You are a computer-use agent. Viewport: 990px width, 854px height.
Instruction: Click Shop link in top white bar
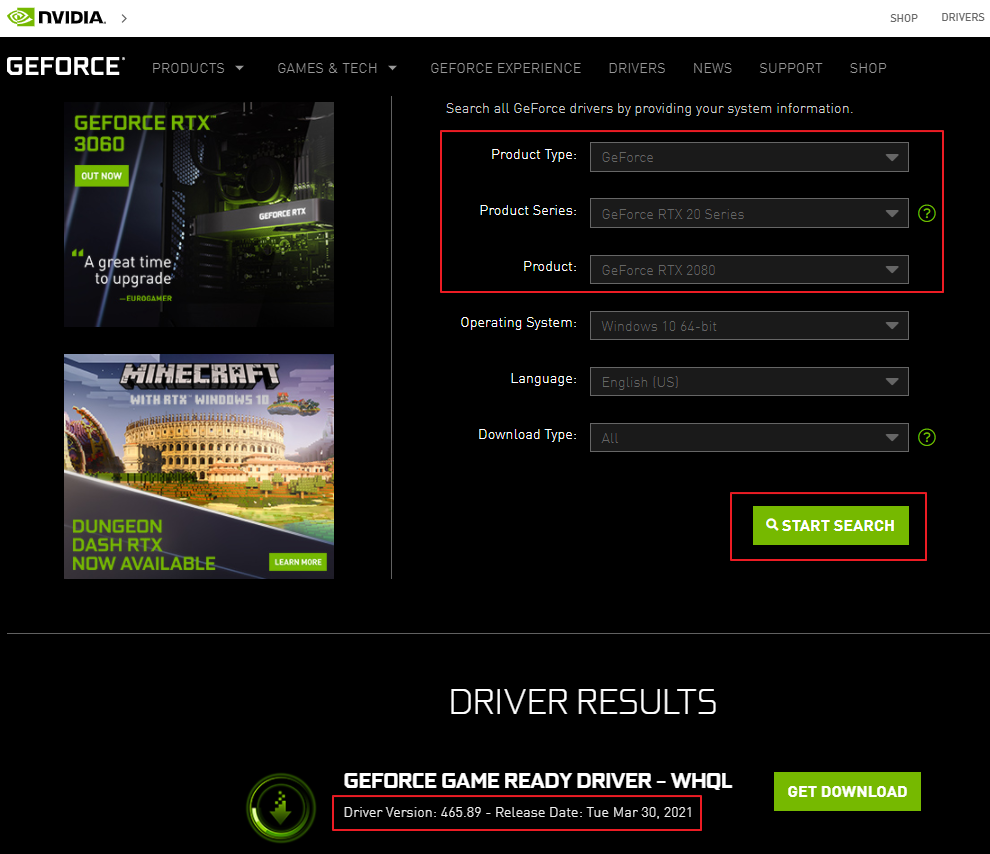click(904, 18)
